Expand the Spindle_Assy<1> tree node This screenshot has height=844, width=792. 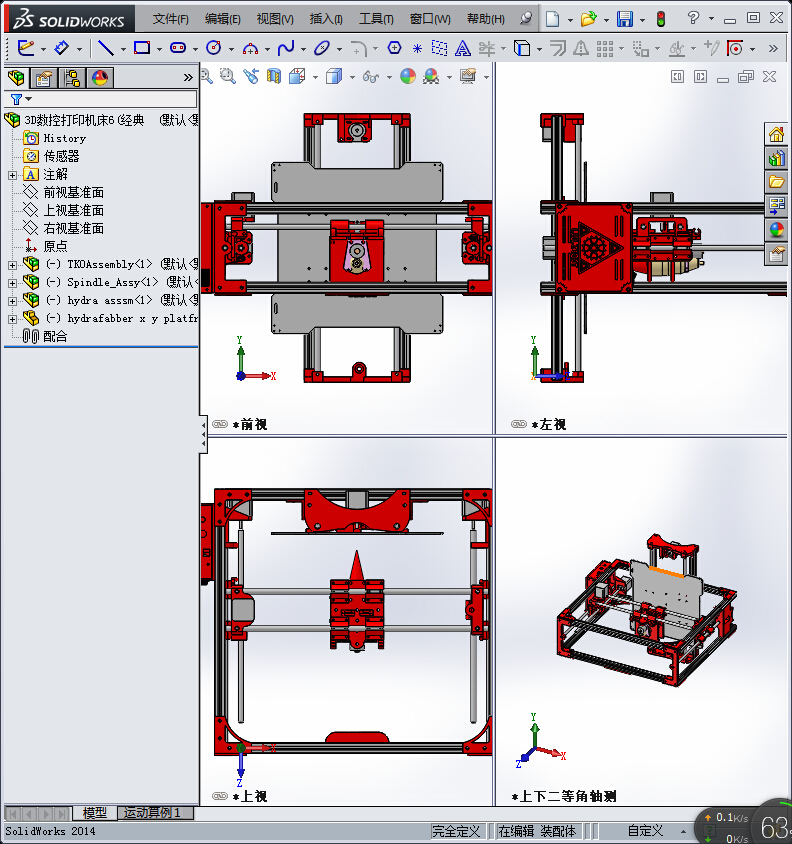(12, 283)
